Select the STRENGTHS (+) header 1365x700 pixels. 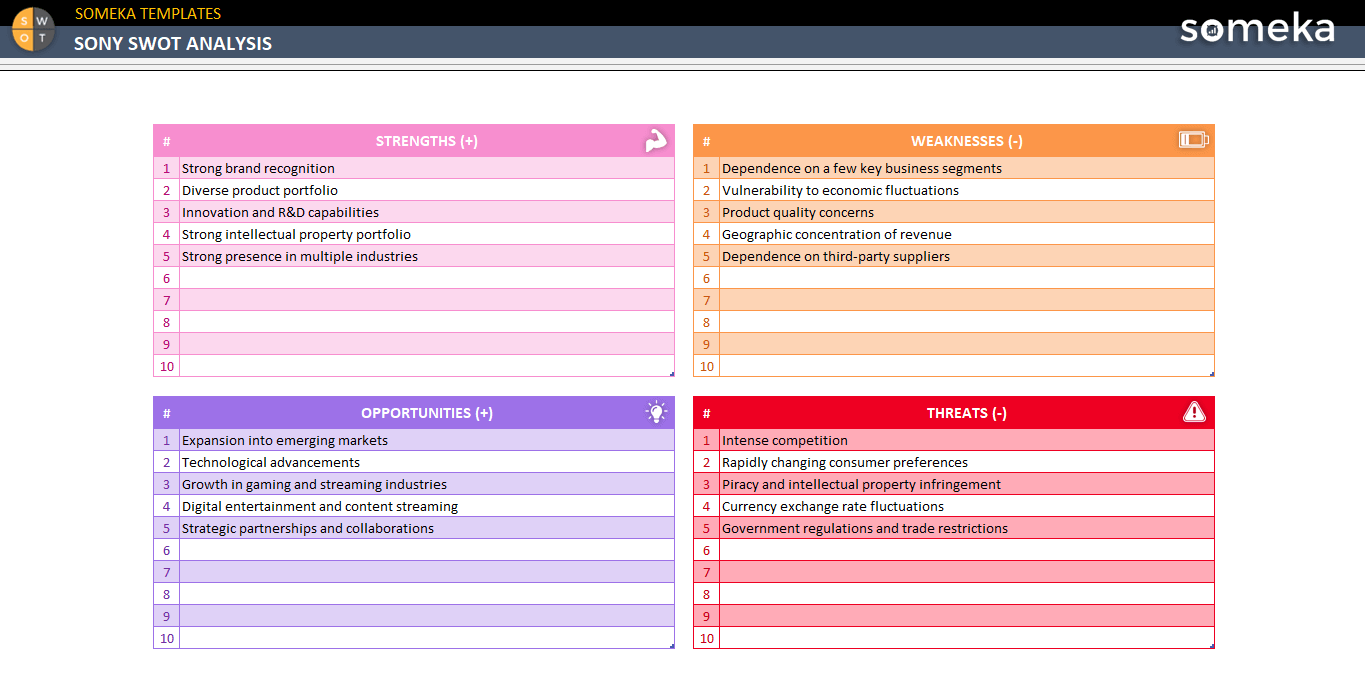(427, 141)
